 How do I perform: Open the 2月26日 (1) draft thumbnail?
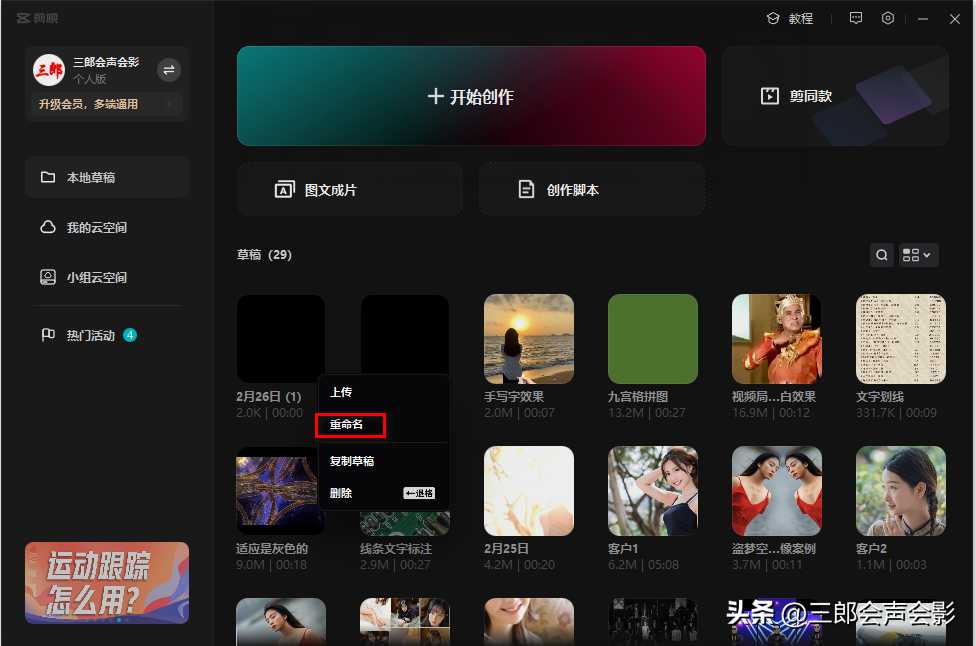click(281, 339)
